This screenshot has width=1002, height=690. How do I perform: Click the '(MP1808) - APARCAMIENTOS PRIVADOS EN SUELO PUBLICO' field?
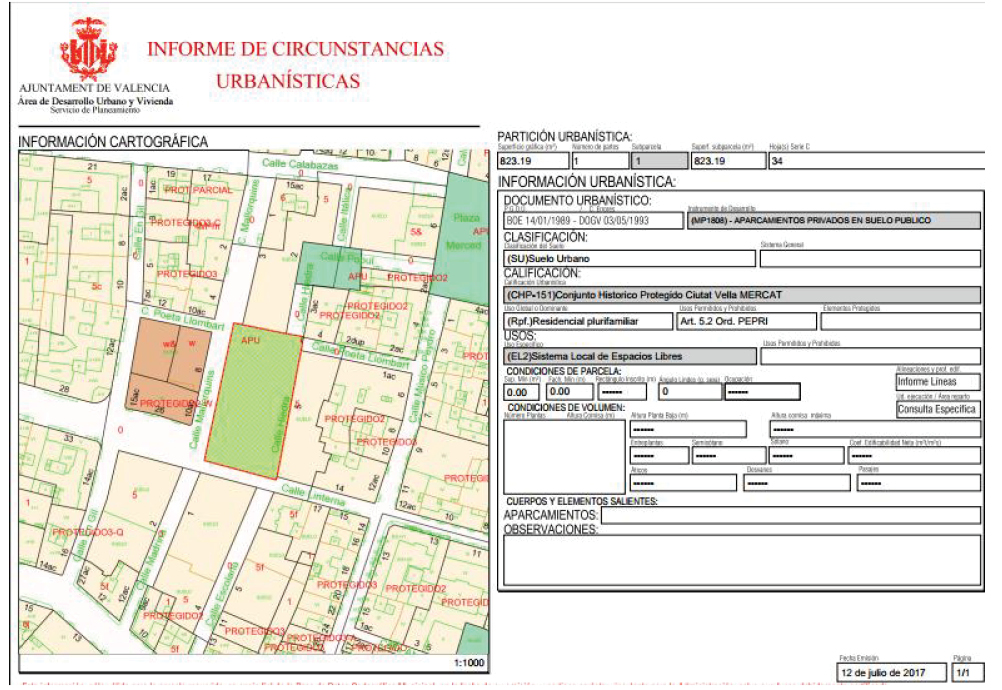tap(834, 220)
